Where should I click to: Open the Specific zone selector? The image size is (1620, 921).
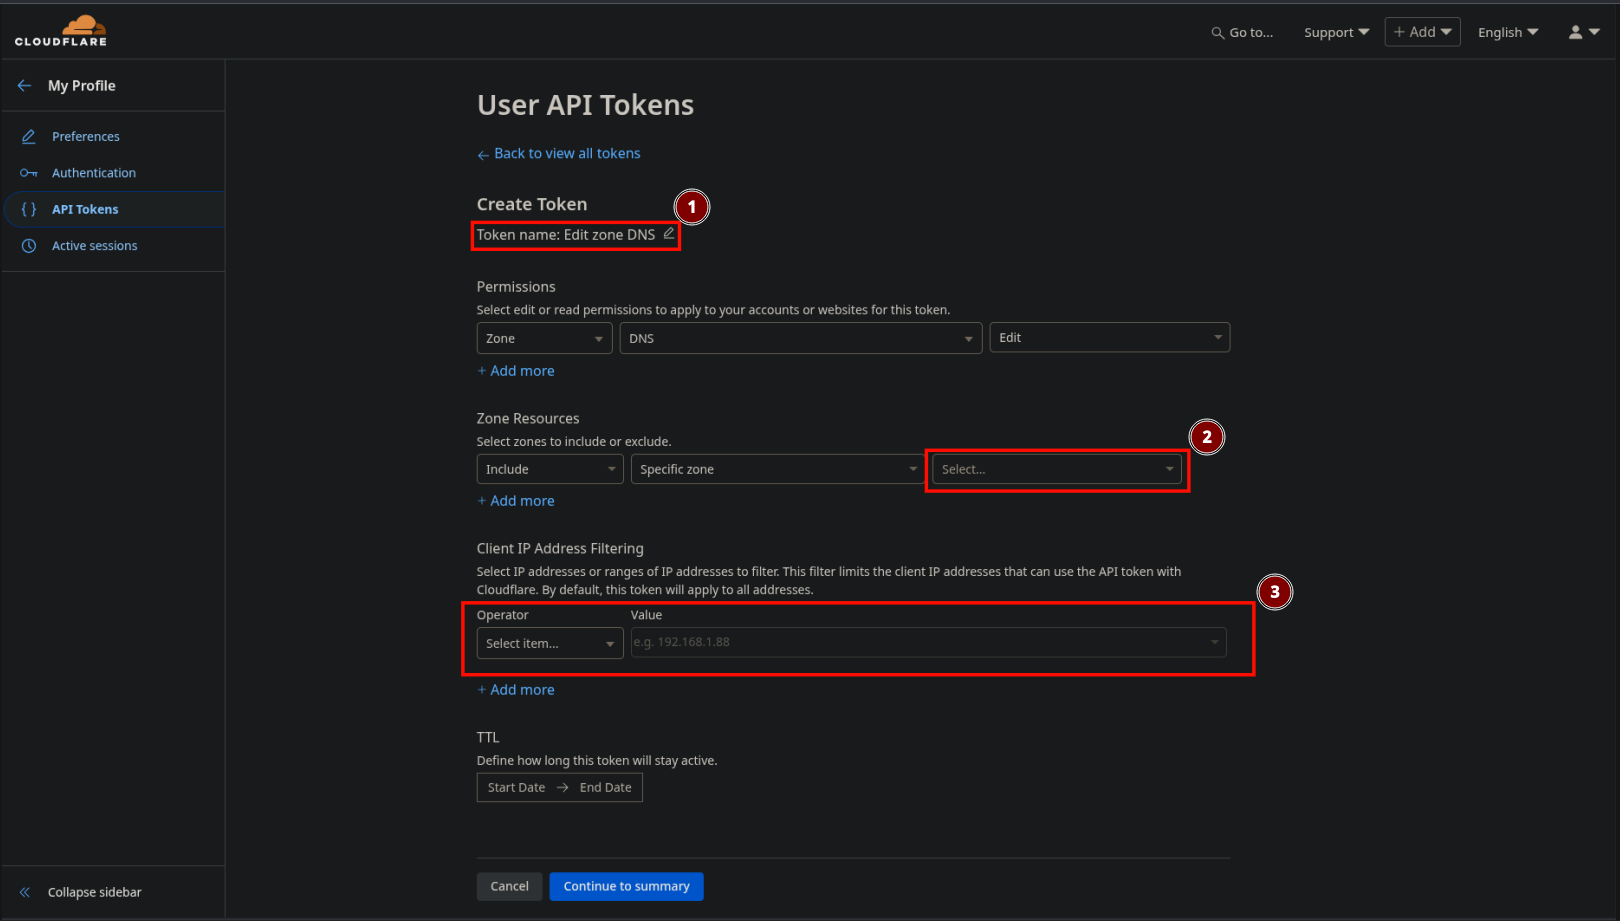777,468
